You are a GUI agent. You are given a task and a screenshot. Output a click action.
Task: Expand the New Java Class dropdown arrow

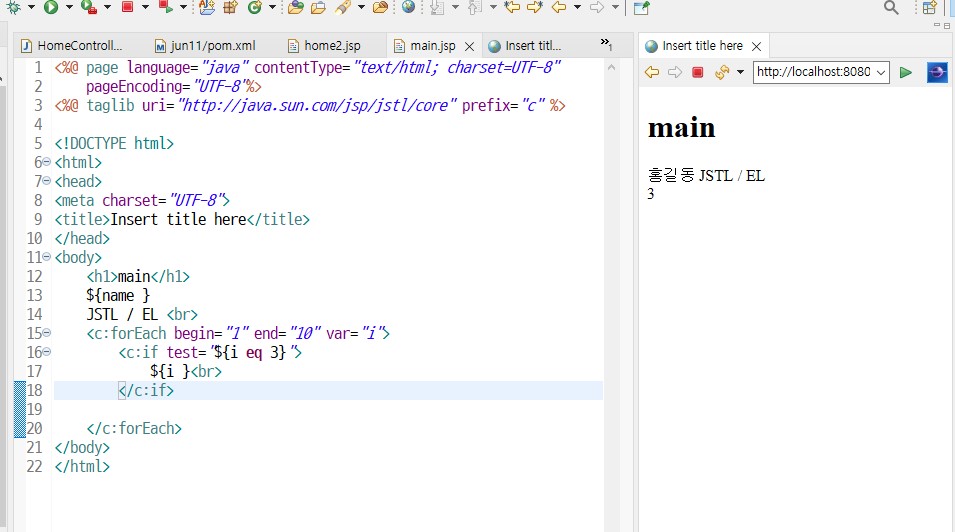tap(272, 7)
